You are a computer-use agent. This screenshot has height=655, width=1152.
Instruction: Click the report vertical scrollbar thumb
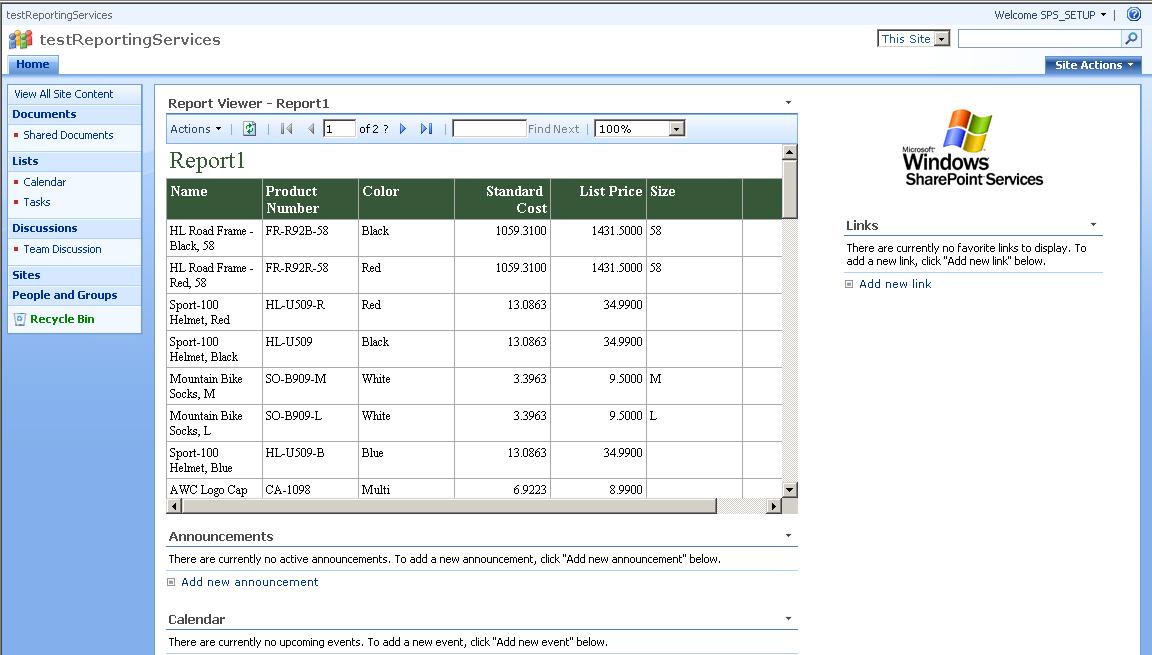(790, 189)
